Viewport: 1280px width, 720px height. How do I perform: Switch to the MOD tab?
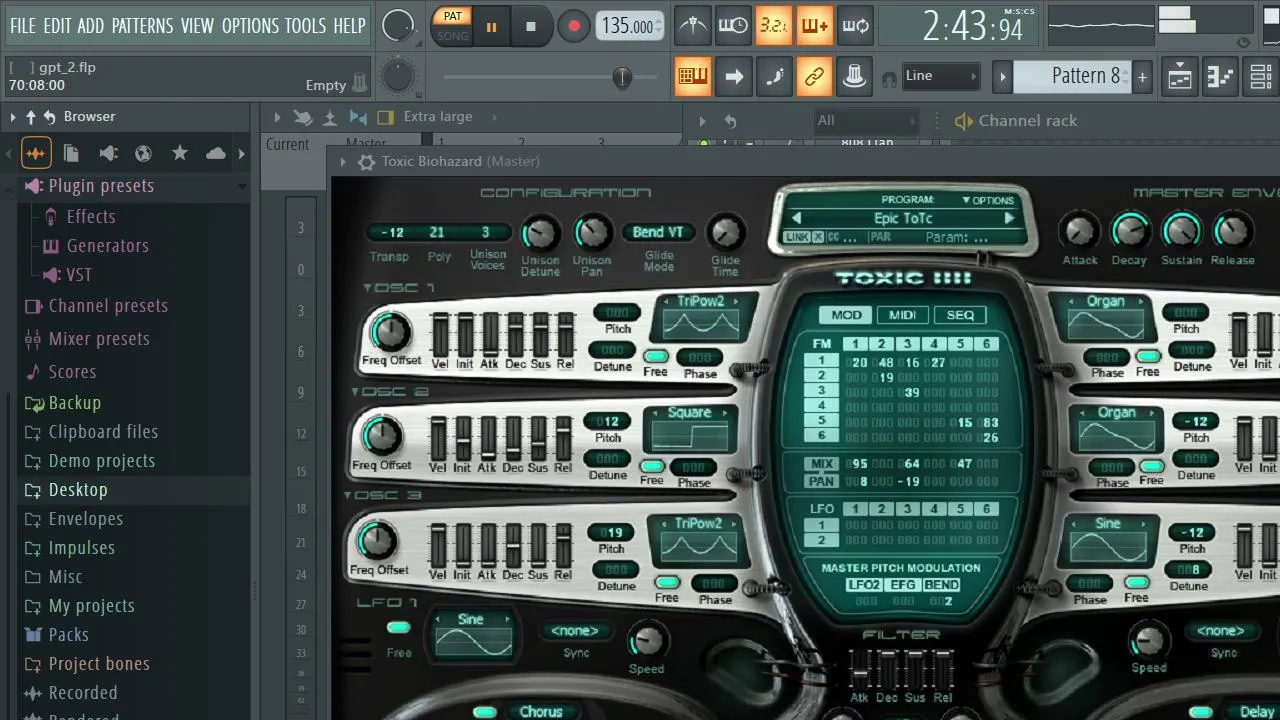pyautogui.click(x=846, y=315)
